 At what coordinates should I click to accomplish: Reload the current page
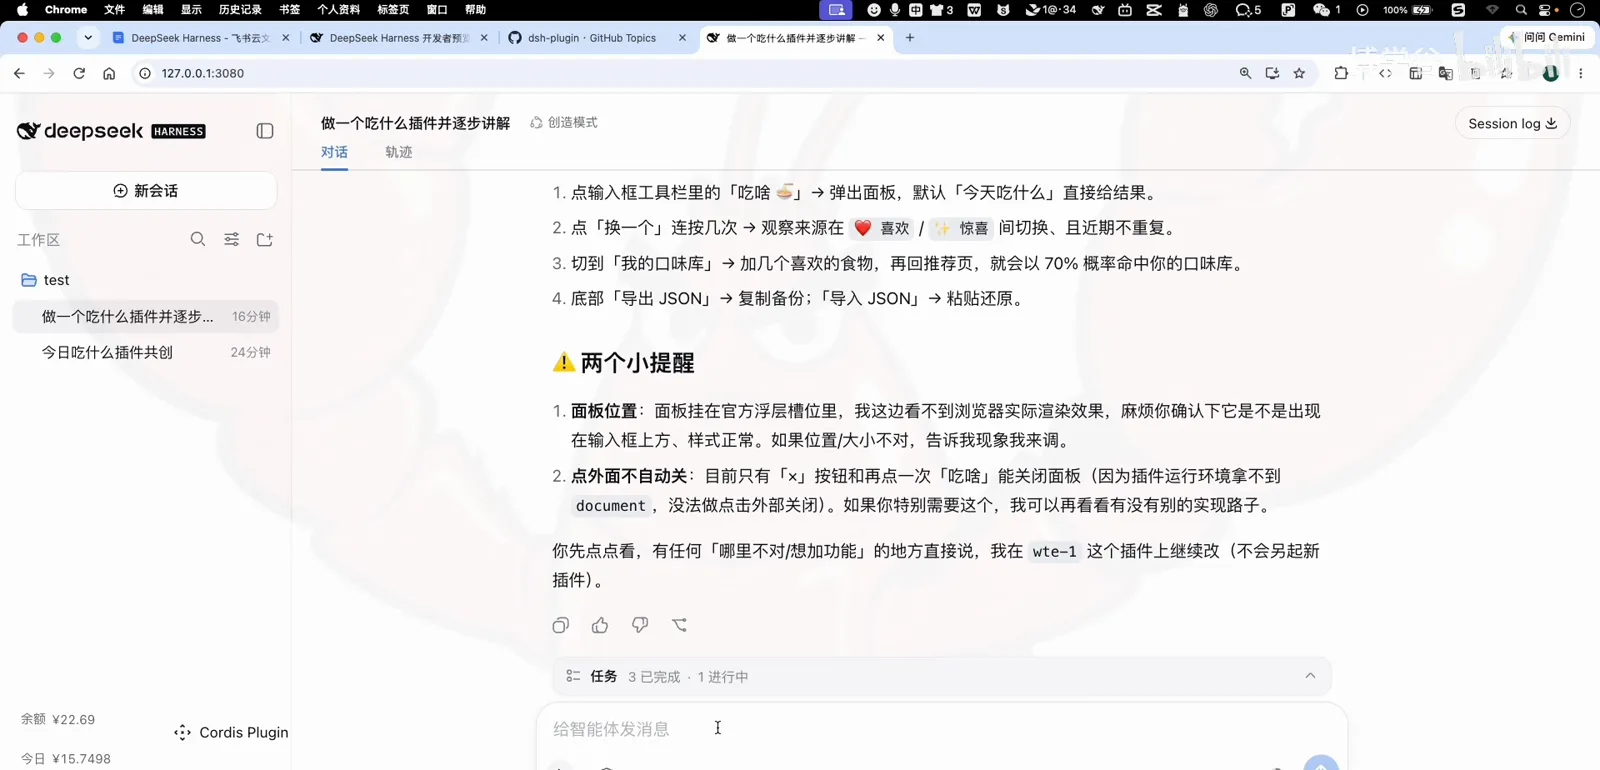(79, 73)
